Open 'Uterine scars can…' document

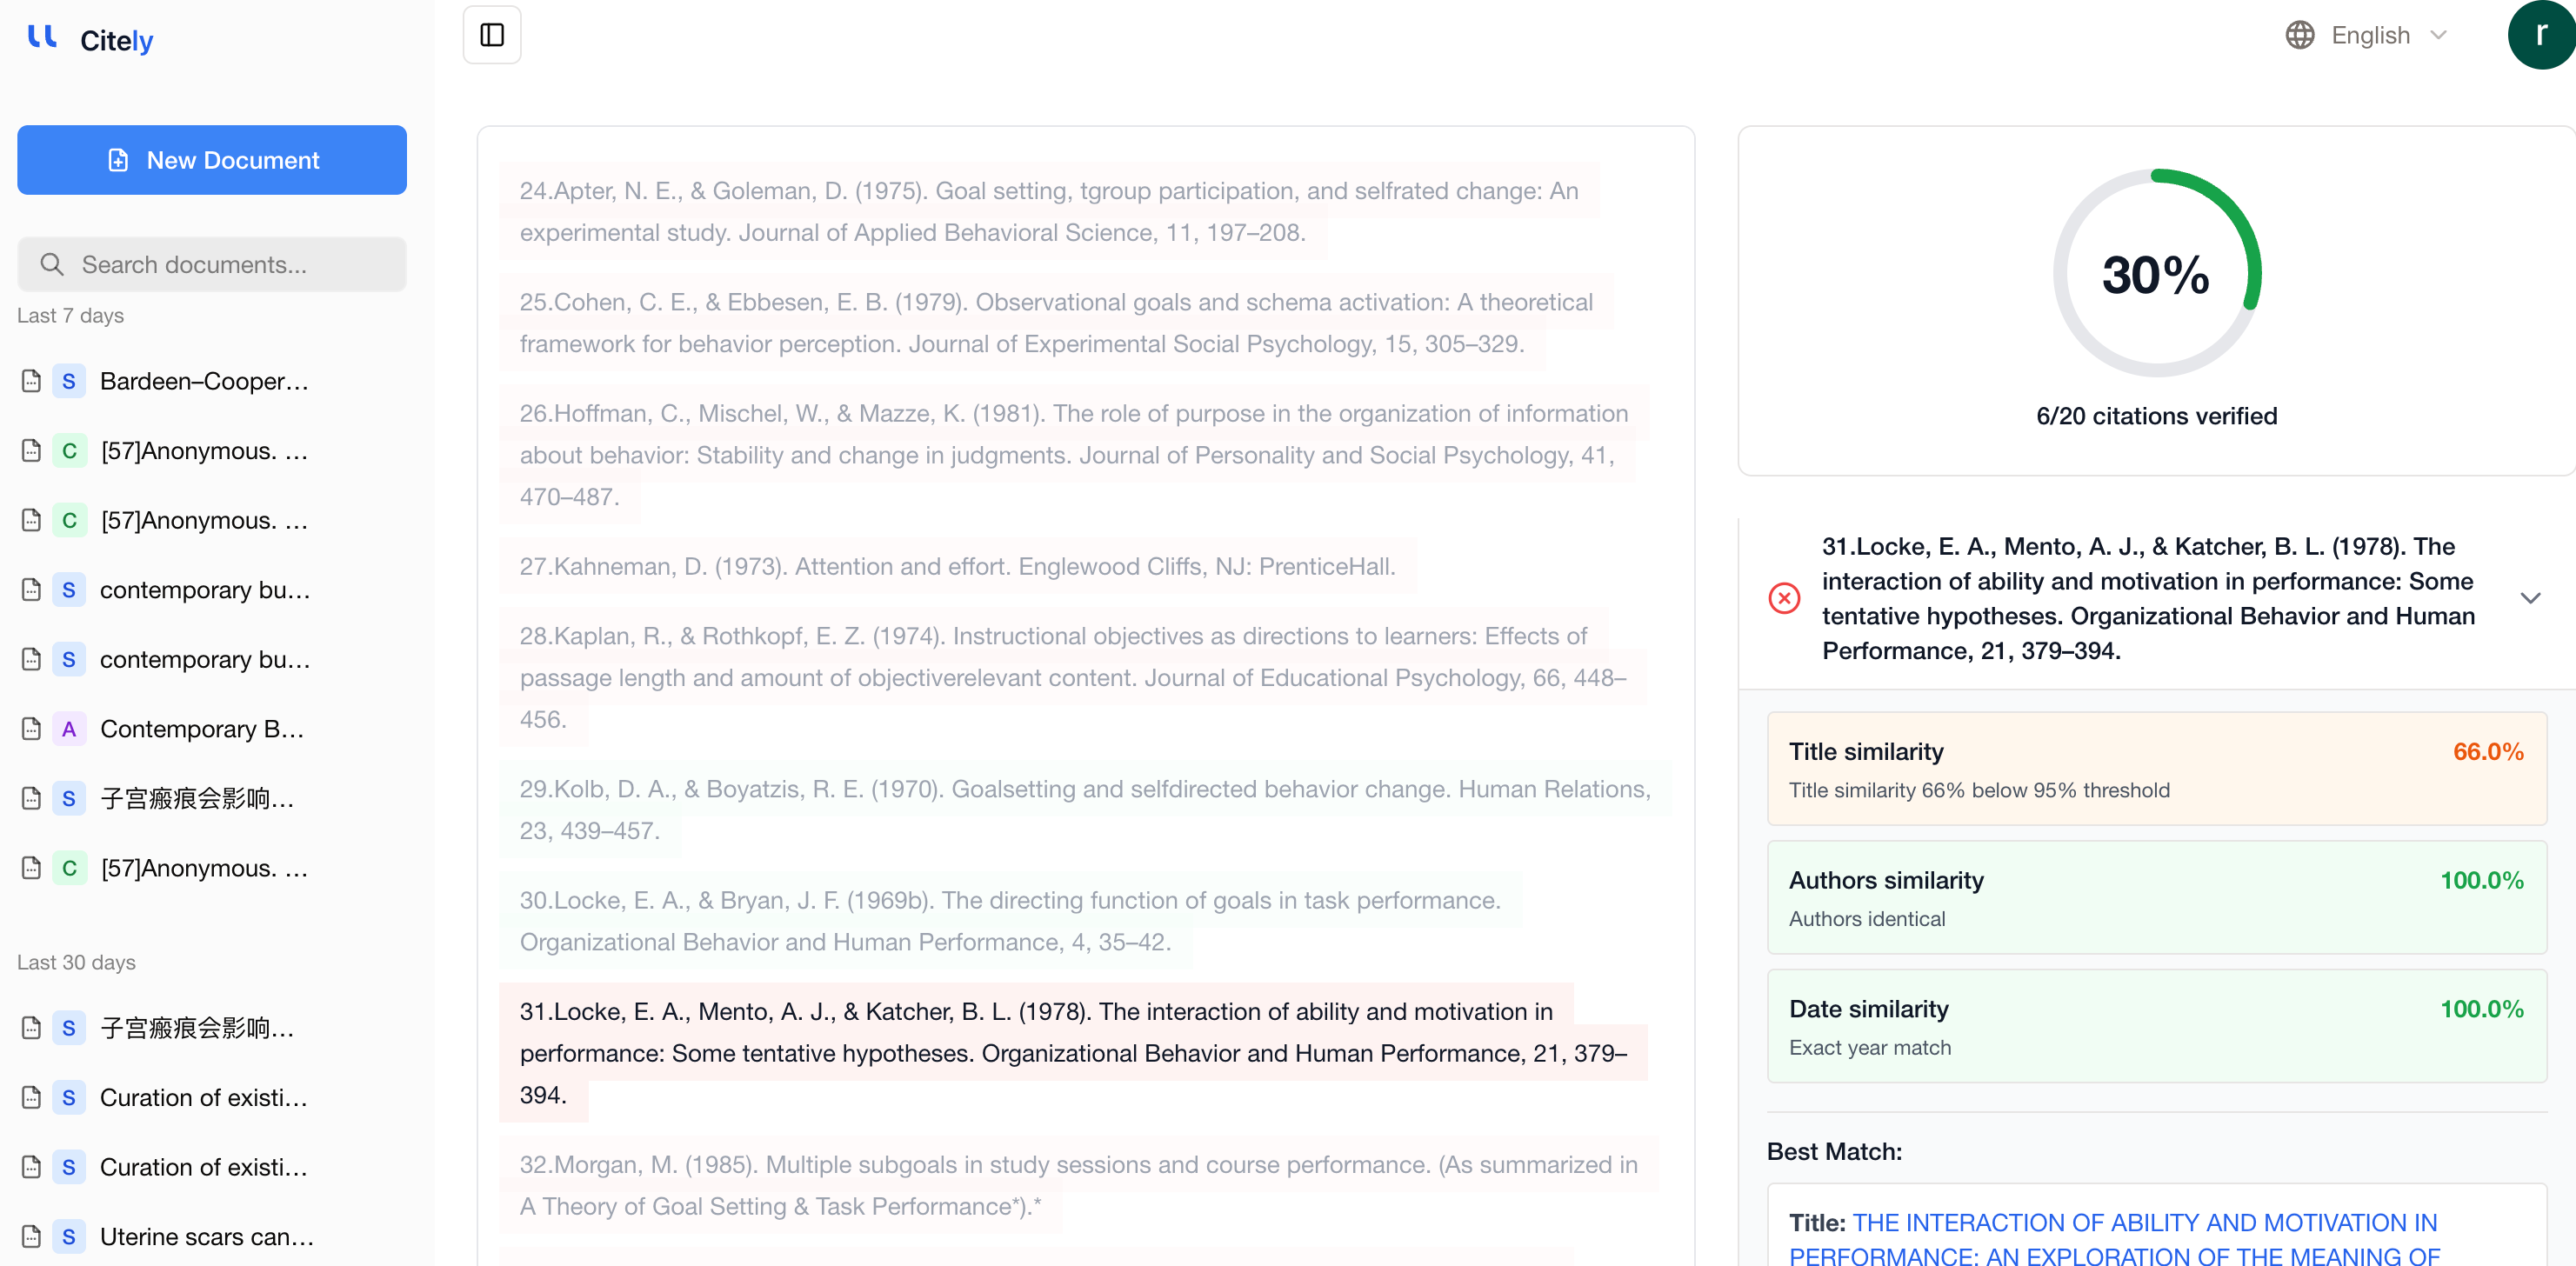tap(206, 1236)
